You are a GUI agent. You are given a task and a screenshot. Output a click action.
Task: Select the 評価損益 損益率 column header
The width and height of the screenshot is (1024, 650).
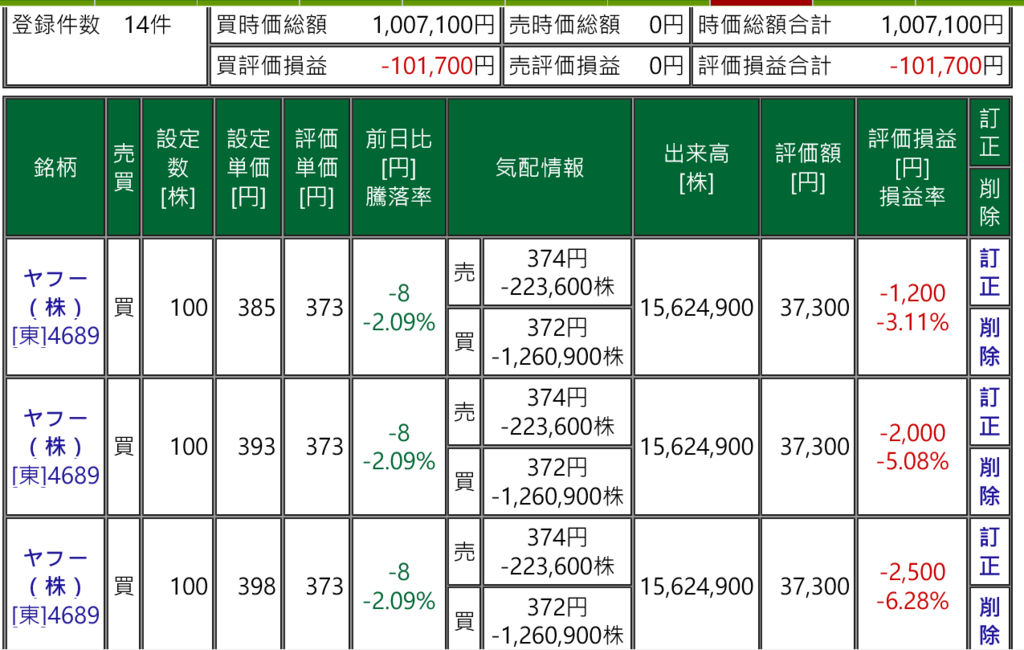coord(912,167)
